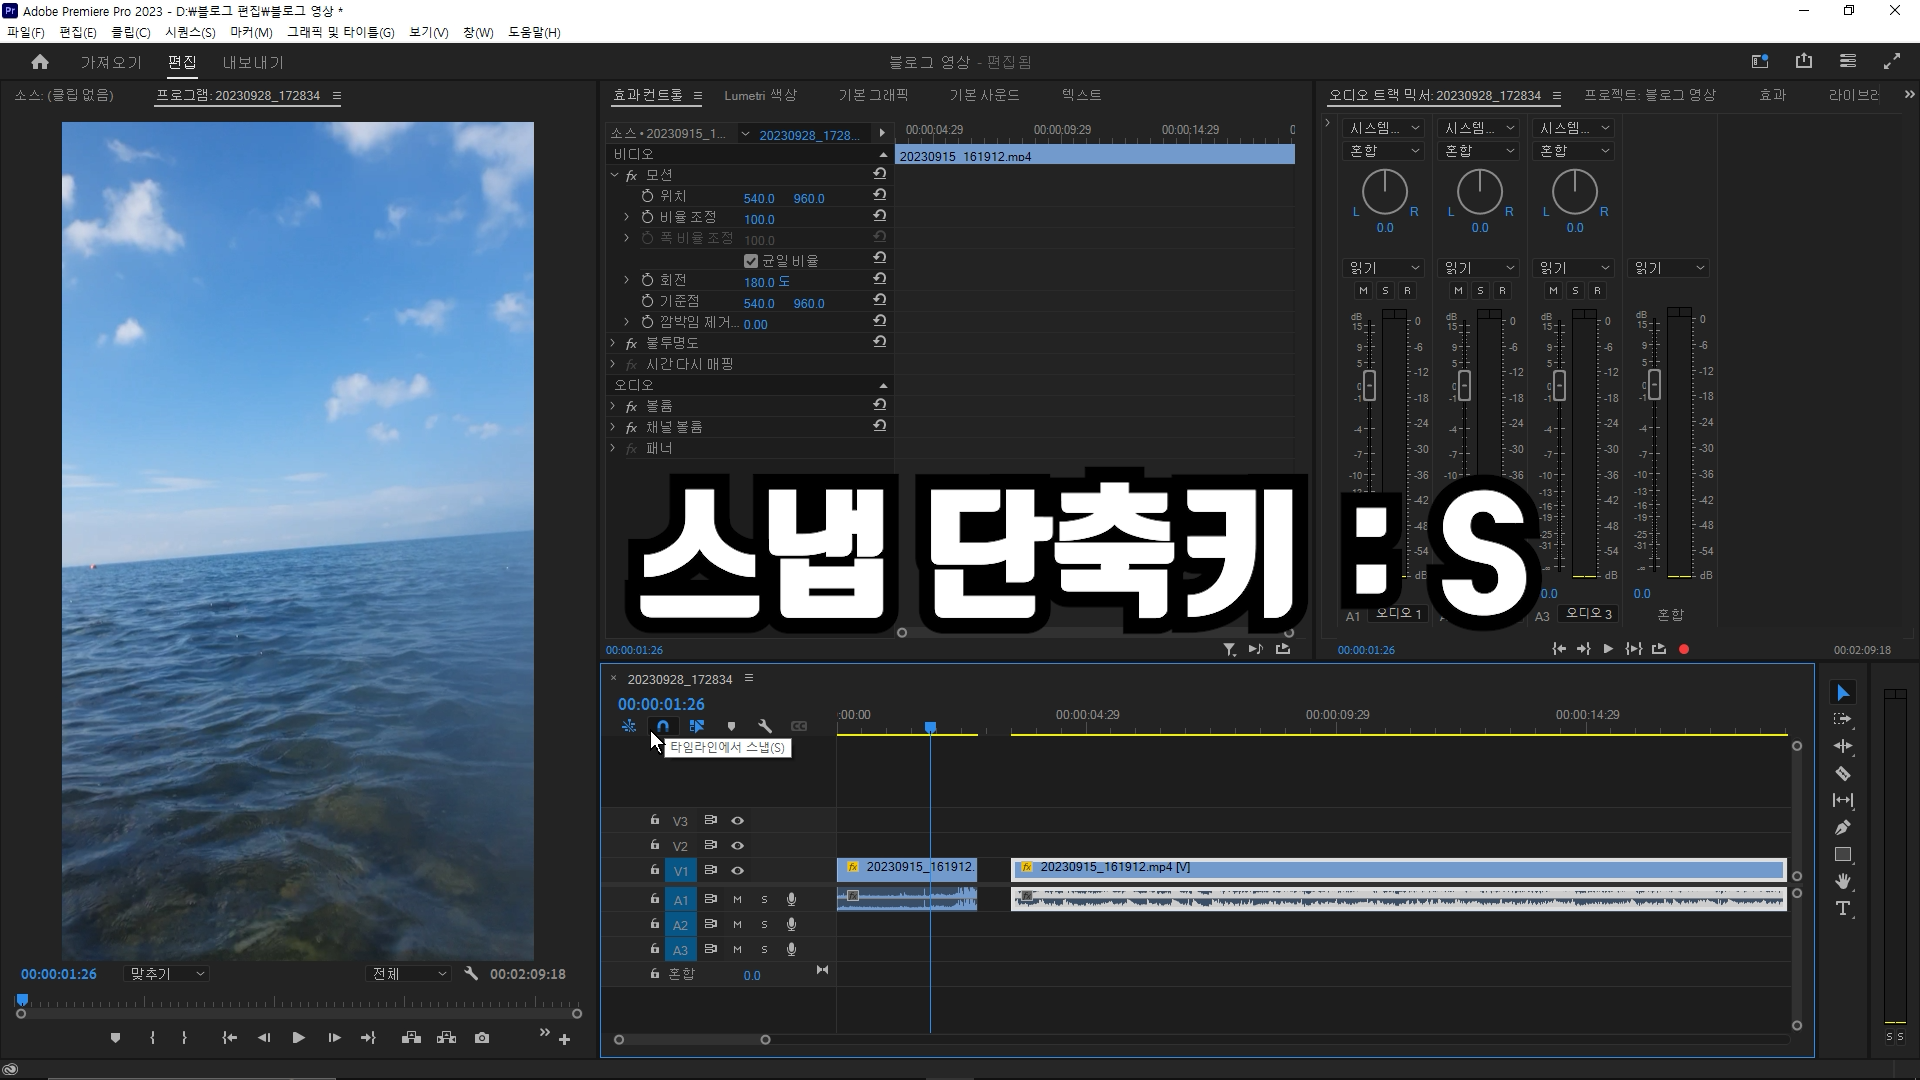Image resolution: width=1920 pixels, height=1080 pixels.
Task: Open the 맞추기 zoom level dropdown
Action: [165, 973]
